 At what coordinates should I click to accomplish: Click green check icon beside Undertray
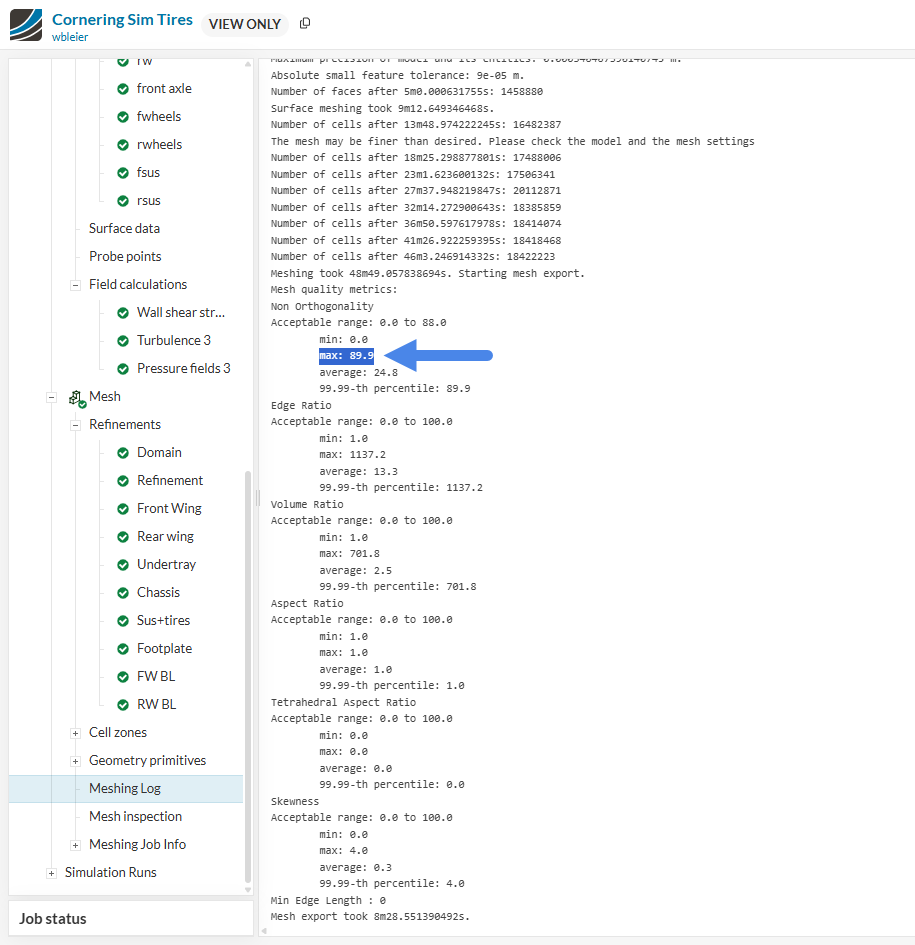123,565
